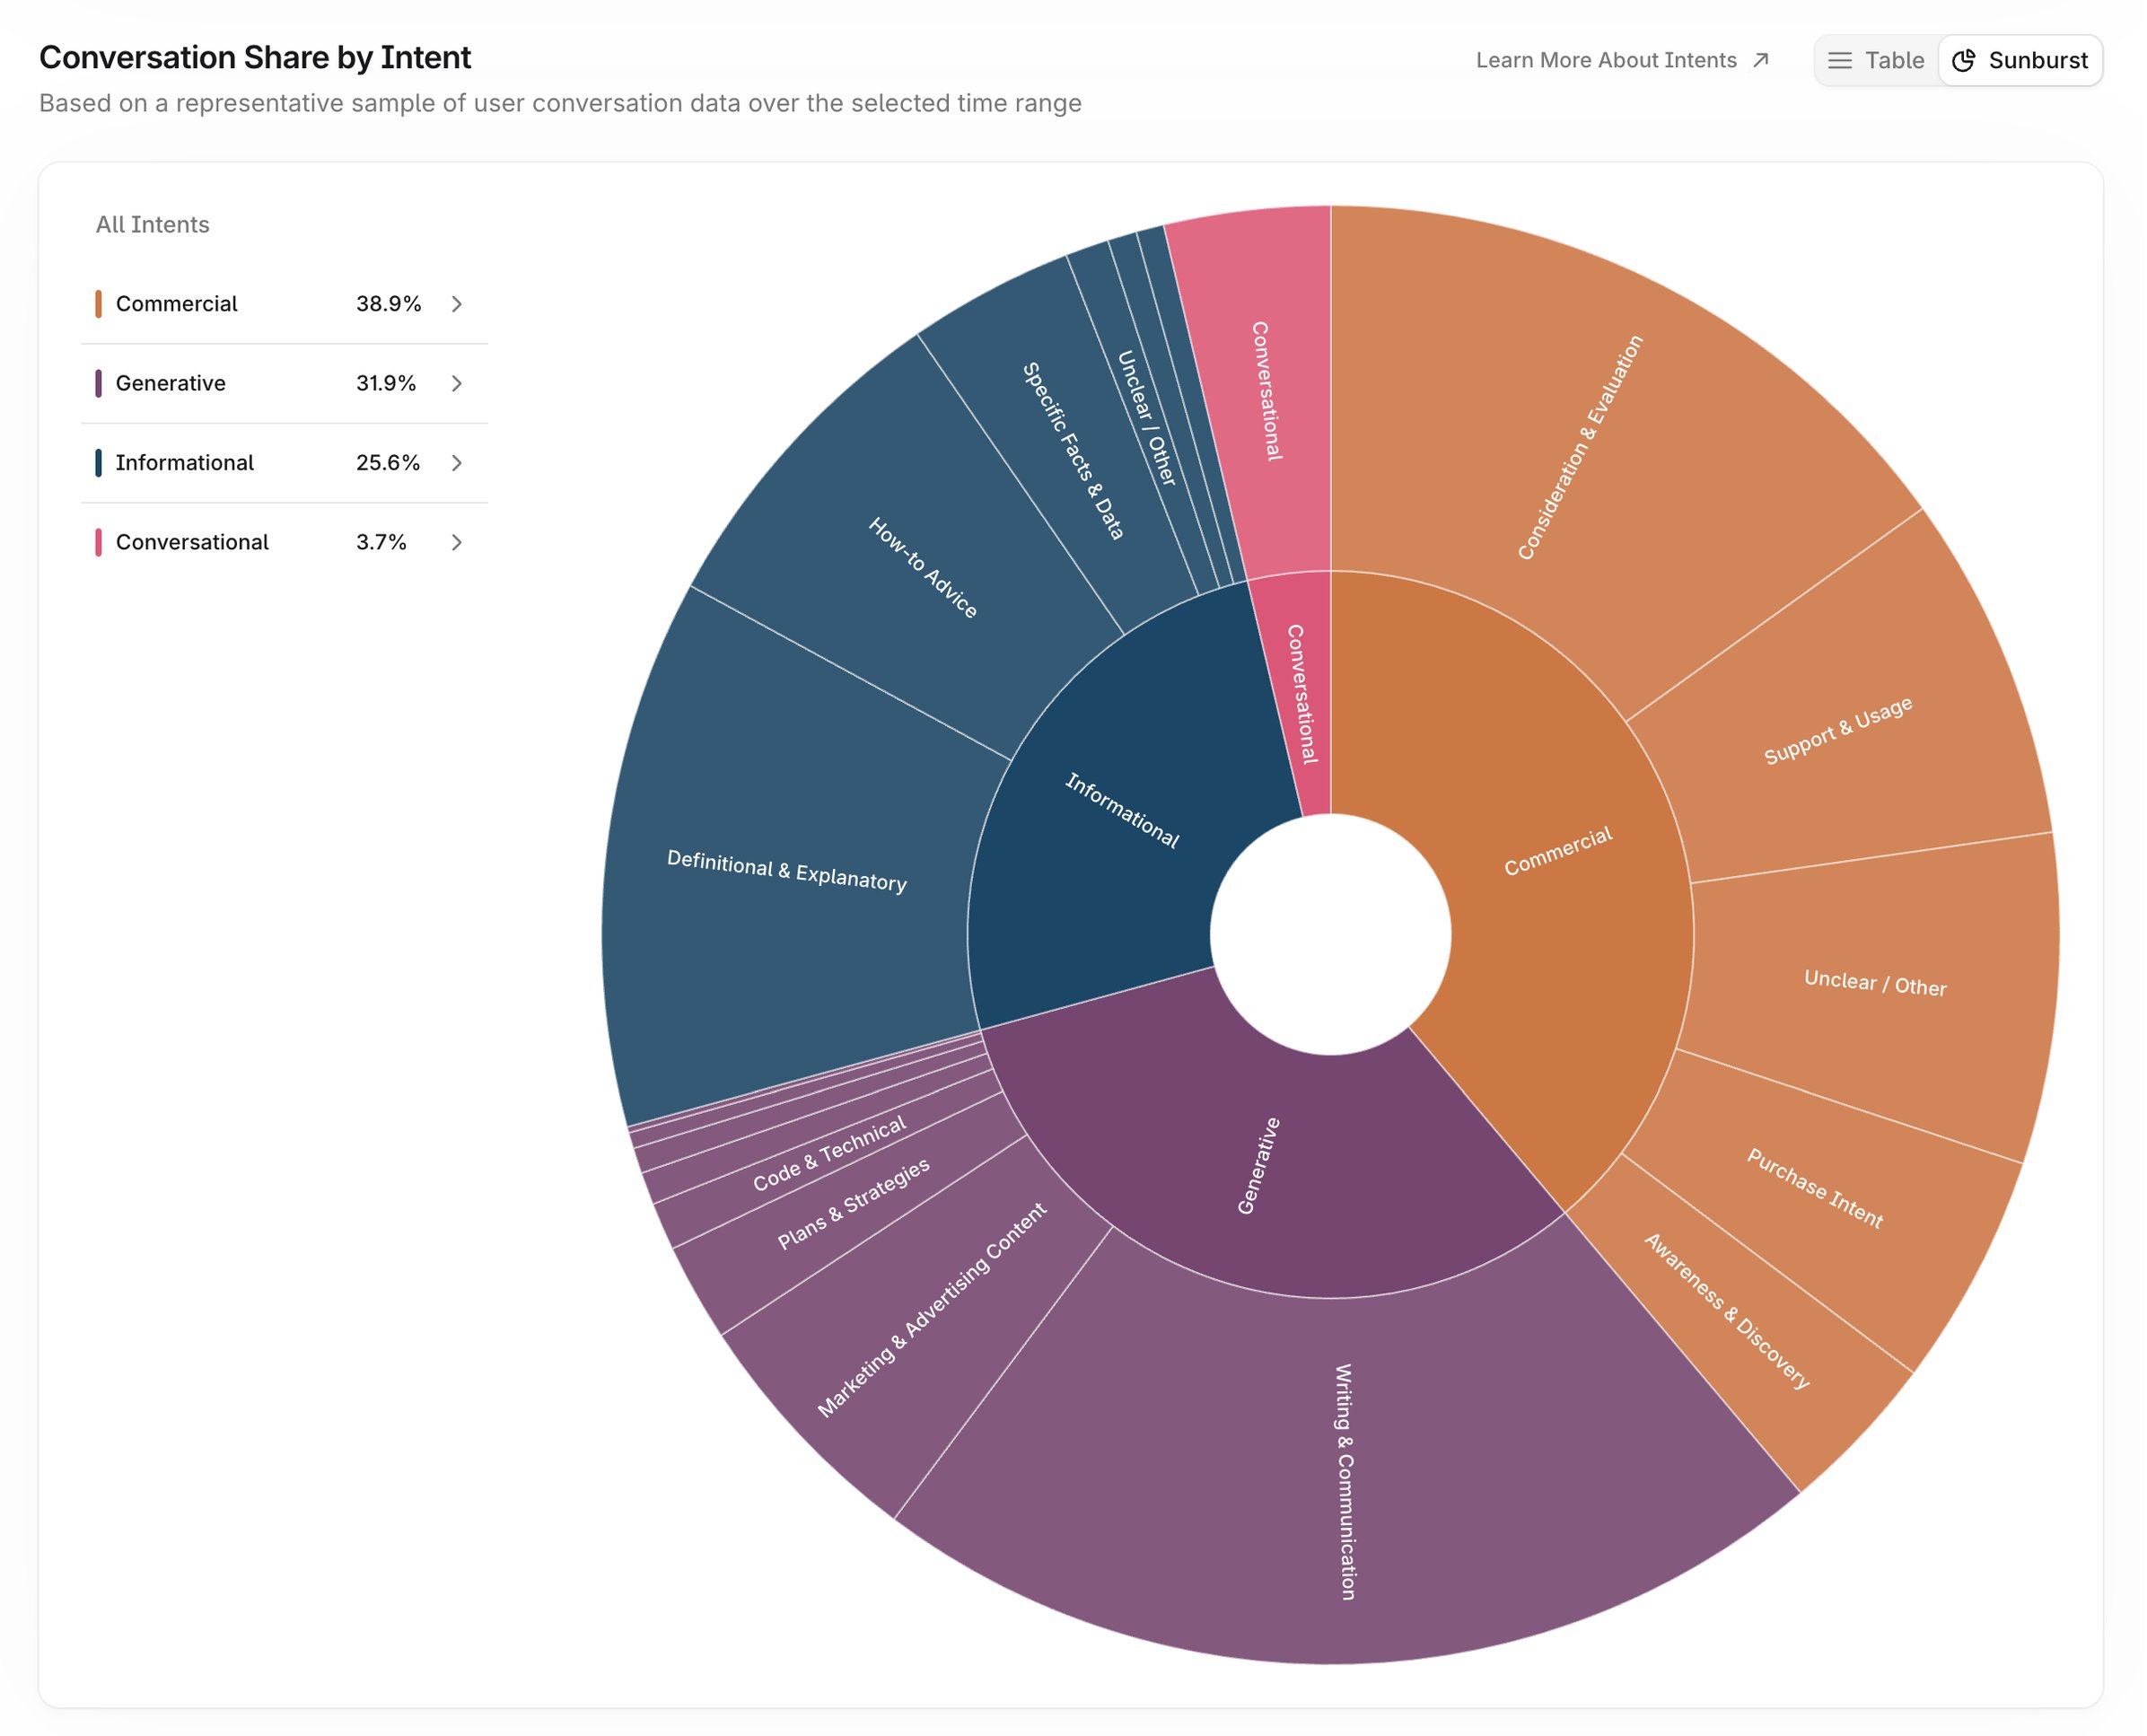Select Generative in the intents list

point(284,383)
